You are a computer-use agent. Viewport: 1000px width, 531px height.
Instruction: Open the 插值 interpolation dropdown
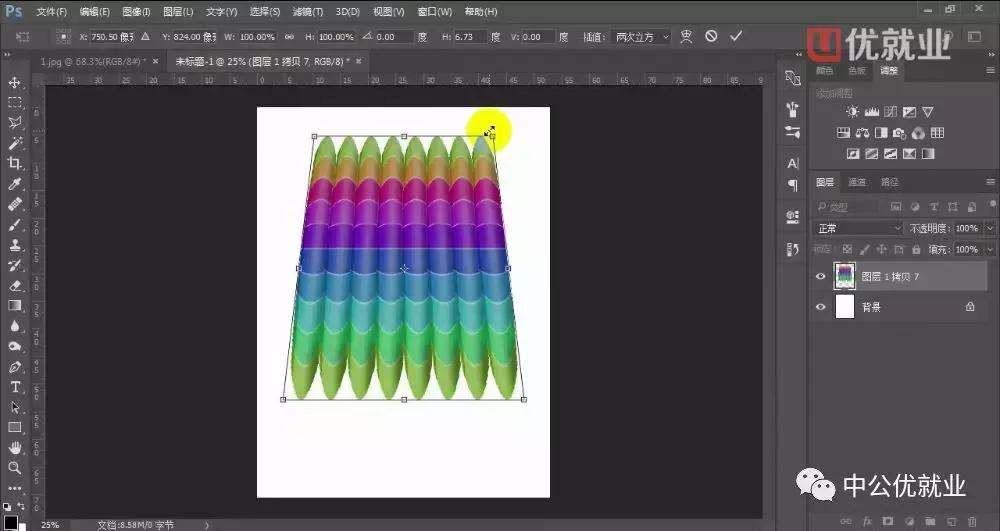click(640, 36)
